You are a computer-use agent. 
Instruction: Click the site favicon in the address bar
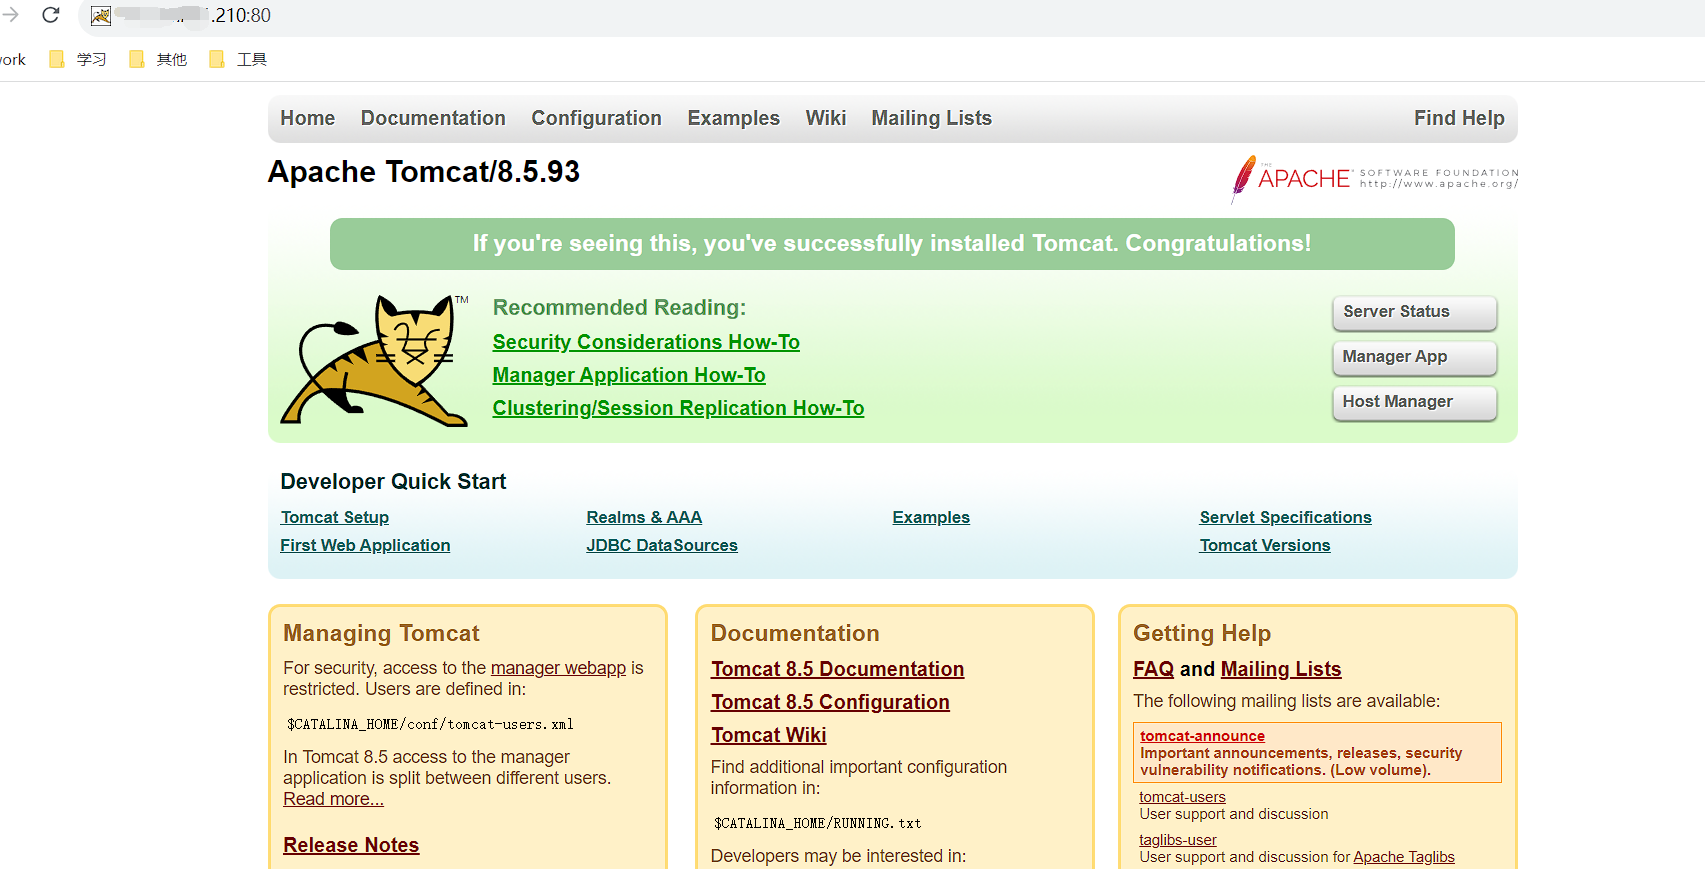pos(101,16)
